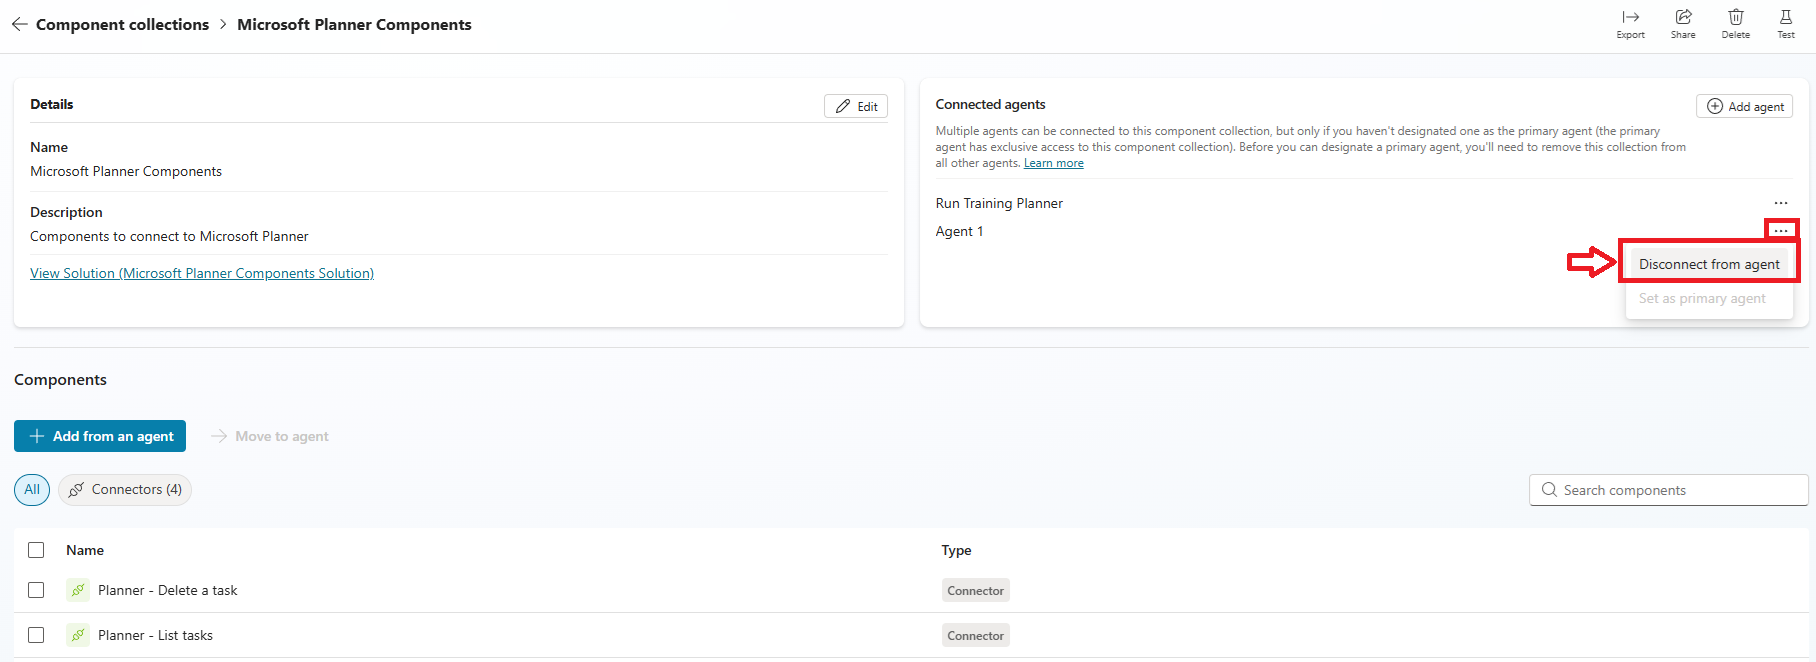The width and height of the screenshot is (1816, 662).
Task: Check the Planner - List tasks checkbox
Action: [36, 635]
